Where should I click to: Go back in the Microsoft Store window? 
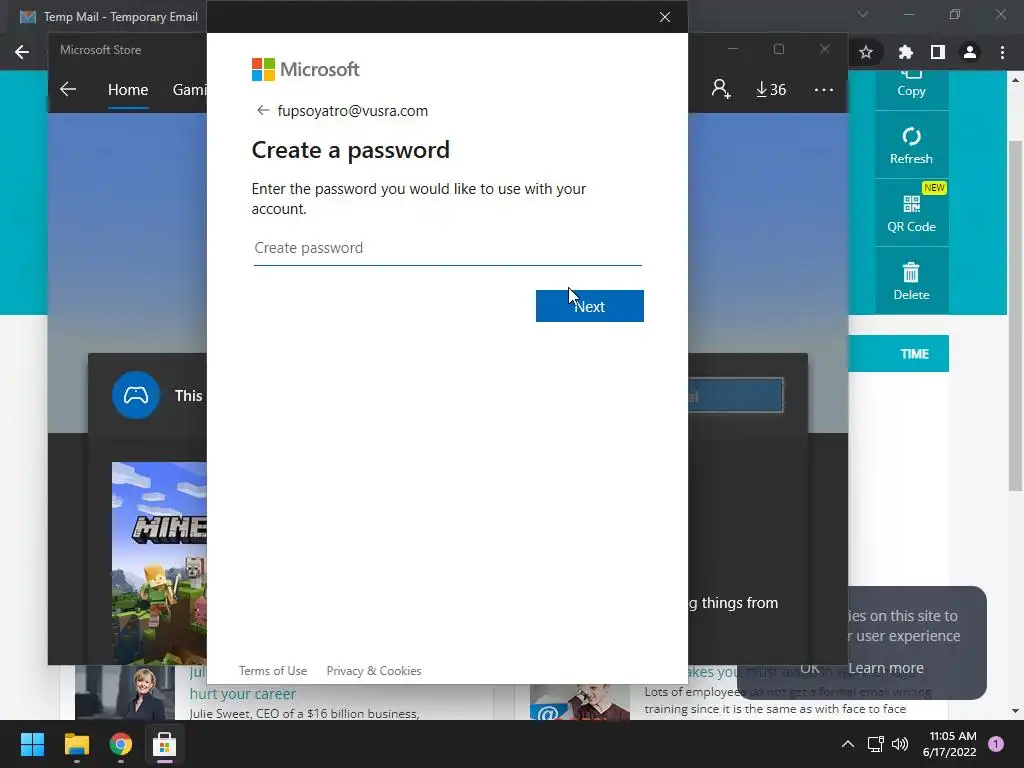pyautogui.click(x=68, y=89)
